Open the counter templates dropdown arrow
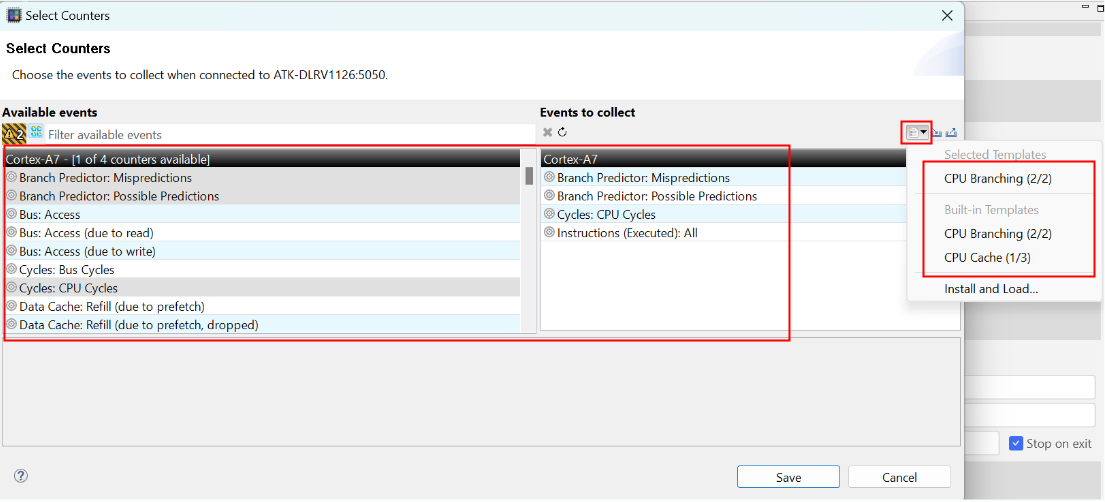Viewport: 1105px width, 502px height. coord(923,132)
